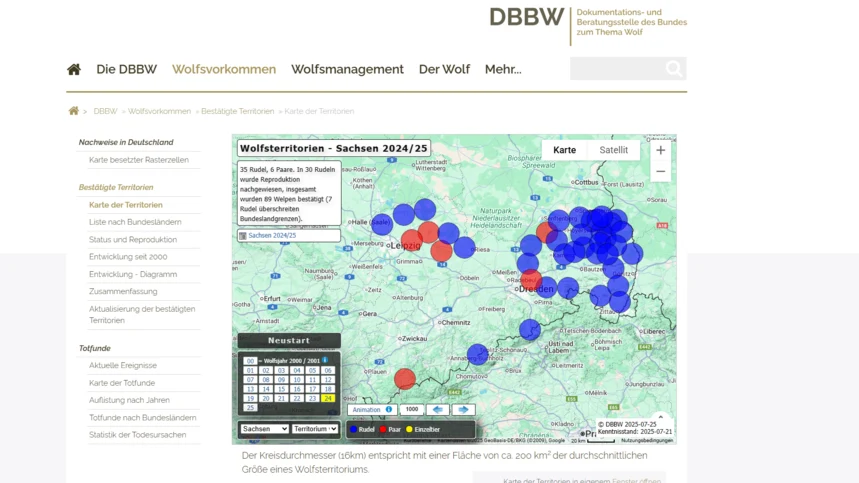Click the Neustart button

(289, 341)
